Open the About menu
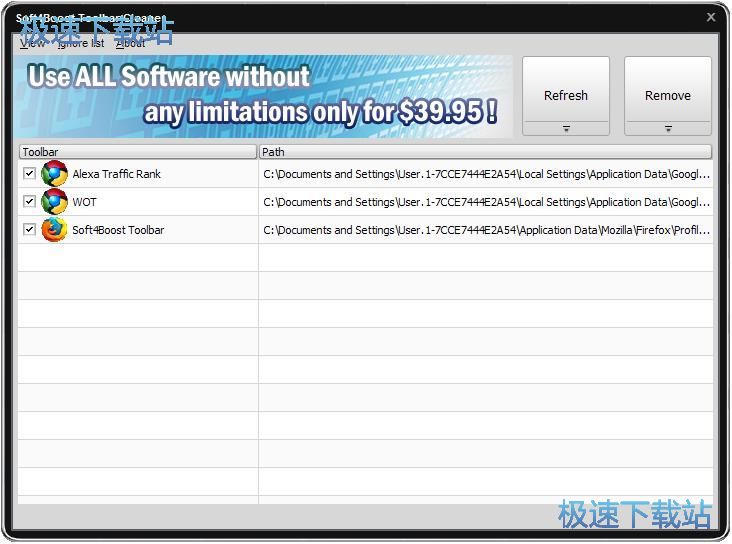The width and height of the screenshot is (732, 544). tap(130, 43)
